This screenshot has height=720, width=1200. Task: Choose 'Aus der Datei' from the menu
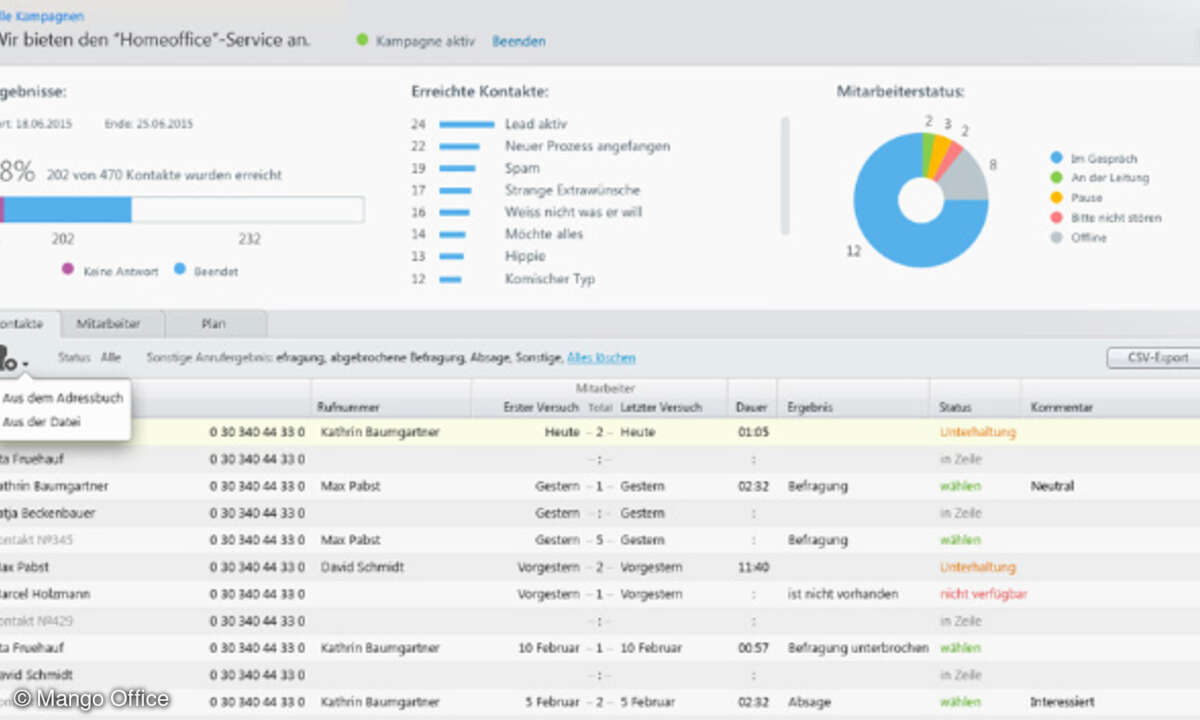click(x=41, y=423)
